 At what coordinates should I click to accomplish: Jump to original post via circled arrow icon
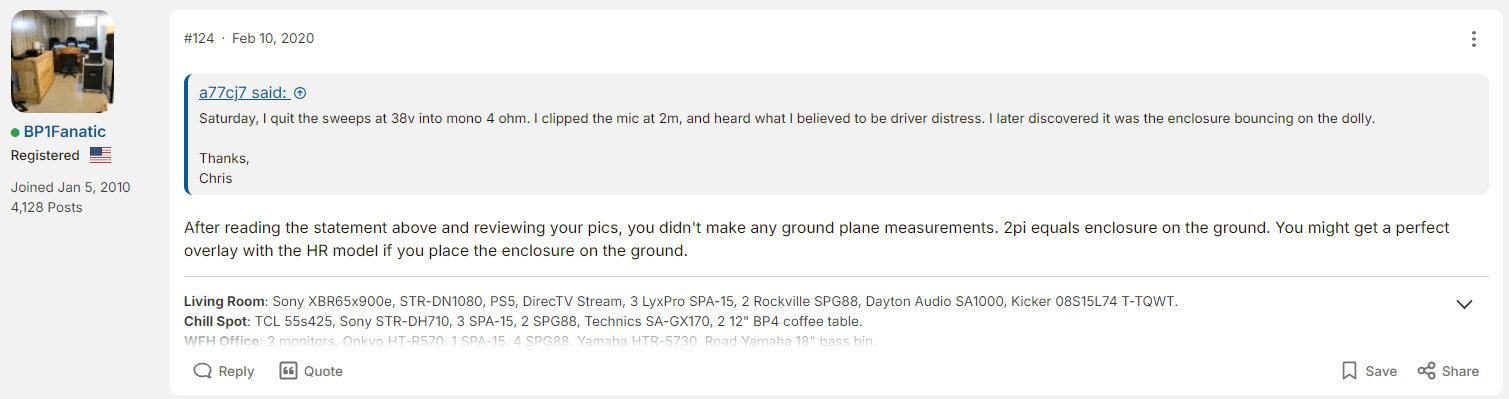(300, 93)
